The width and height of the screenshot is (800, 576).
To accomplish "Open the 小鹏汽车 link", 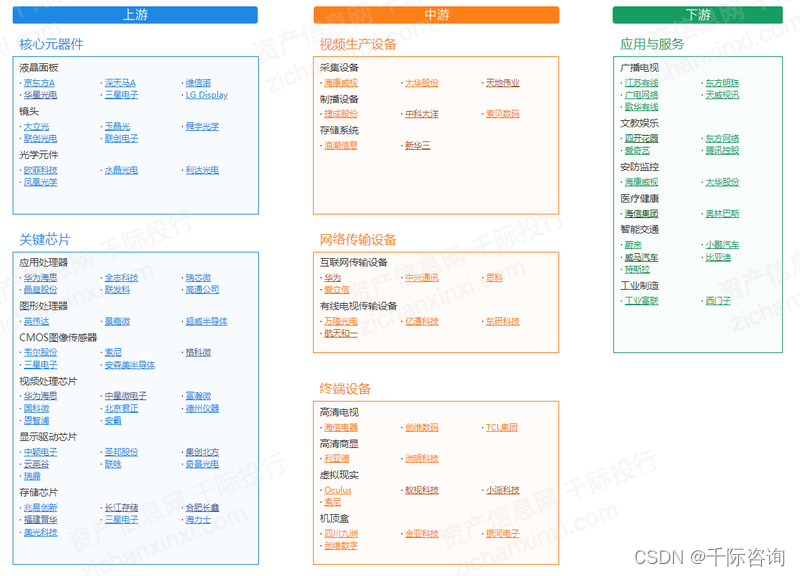I will coord(722,245).
